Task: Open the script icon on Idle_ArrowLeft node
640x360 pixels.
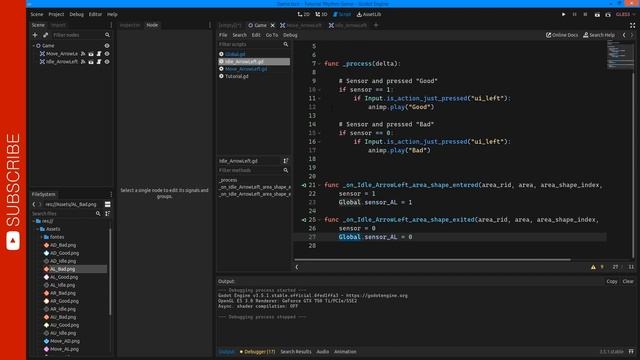Action: 99,62
